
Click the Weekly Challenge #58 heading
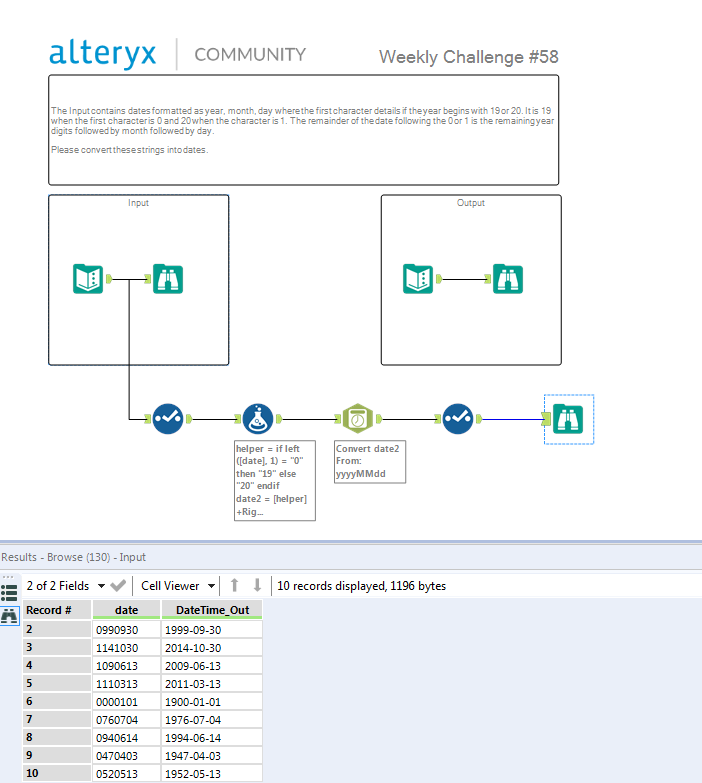468,56
